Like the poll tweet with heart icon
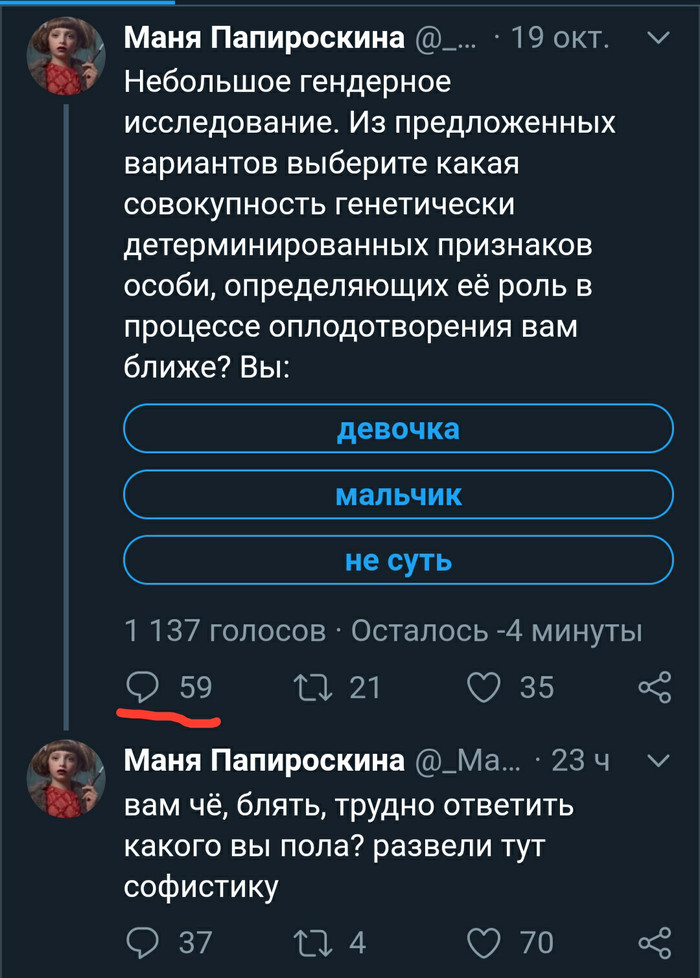 484,687
